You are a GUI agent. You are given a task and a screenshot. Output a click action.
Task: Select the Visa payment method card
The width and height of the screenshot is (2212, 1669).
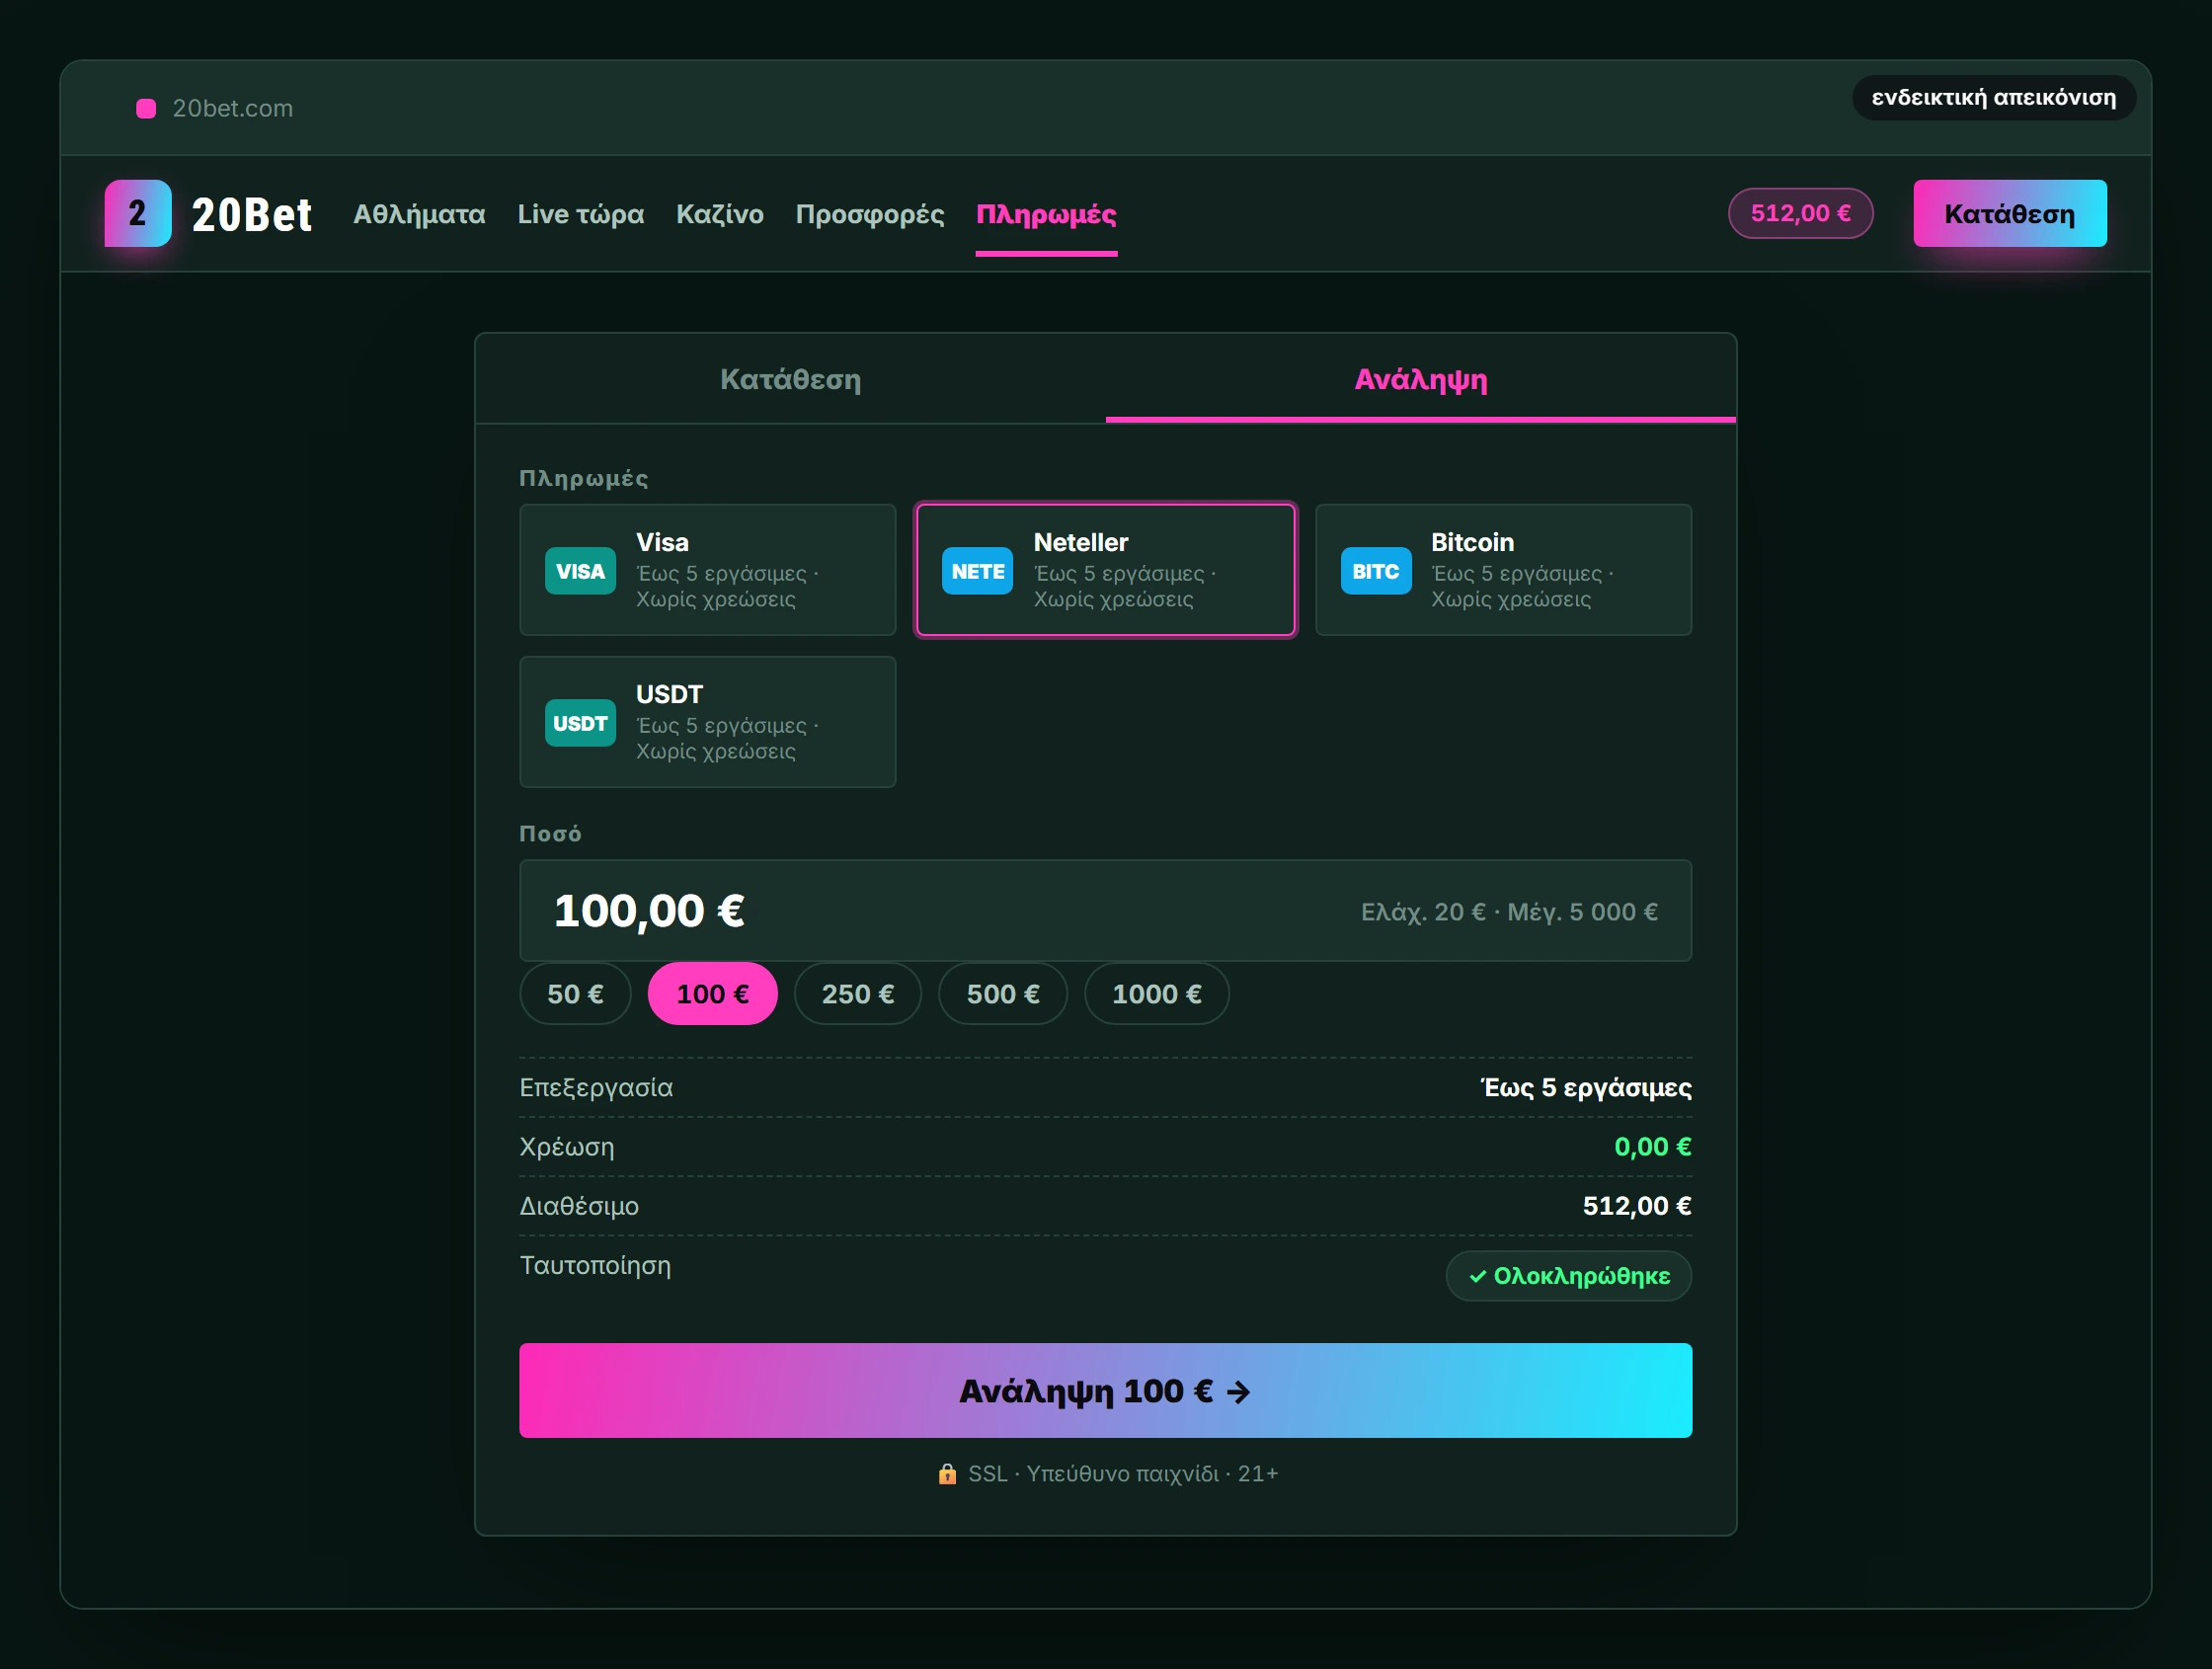click(708, 570)
